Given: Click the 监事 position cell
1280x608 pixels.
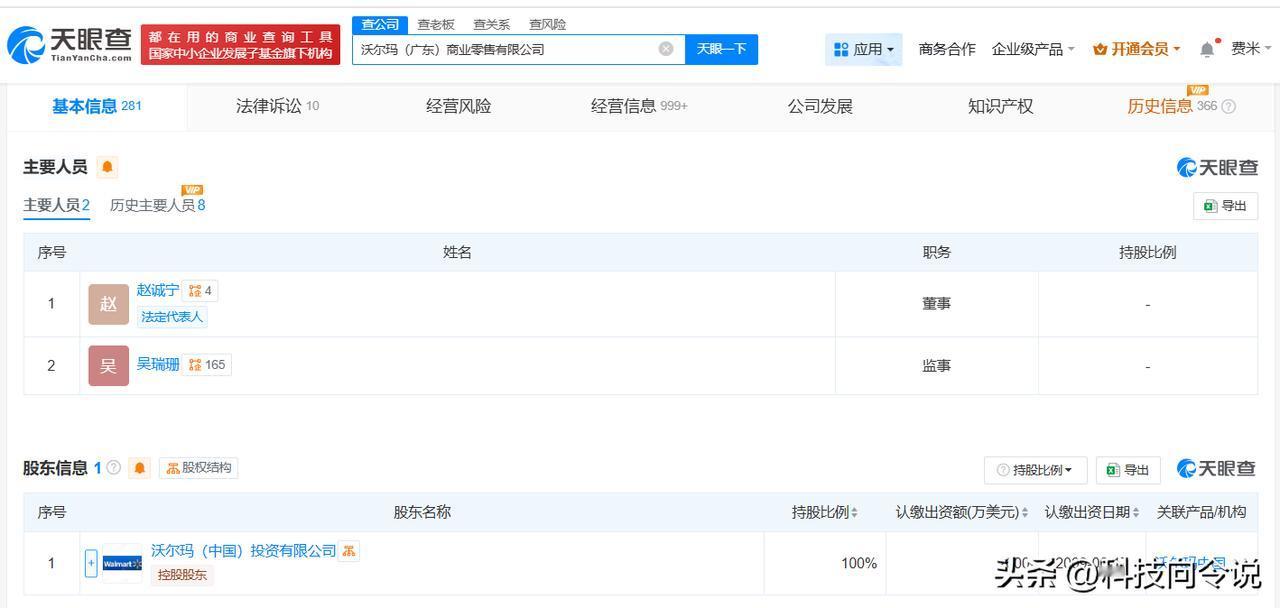Looking at the screenshot, I should click(937, 366).
